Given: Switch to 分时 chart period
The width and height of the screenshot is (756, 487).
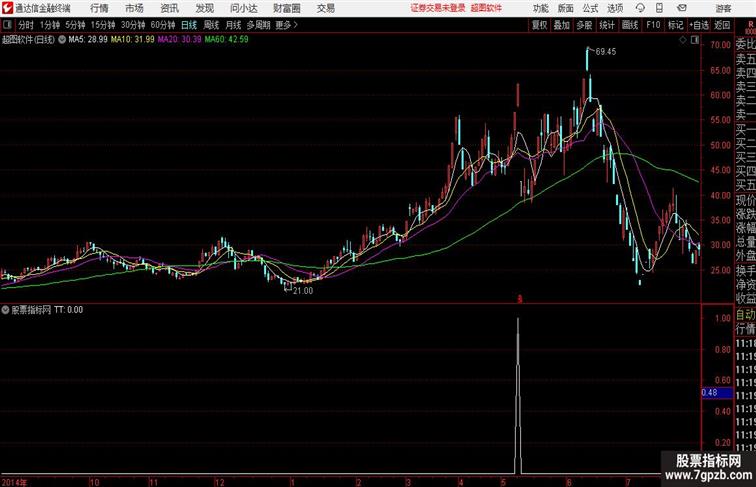Looking at the screenshot, I should (x=26, y=25).
